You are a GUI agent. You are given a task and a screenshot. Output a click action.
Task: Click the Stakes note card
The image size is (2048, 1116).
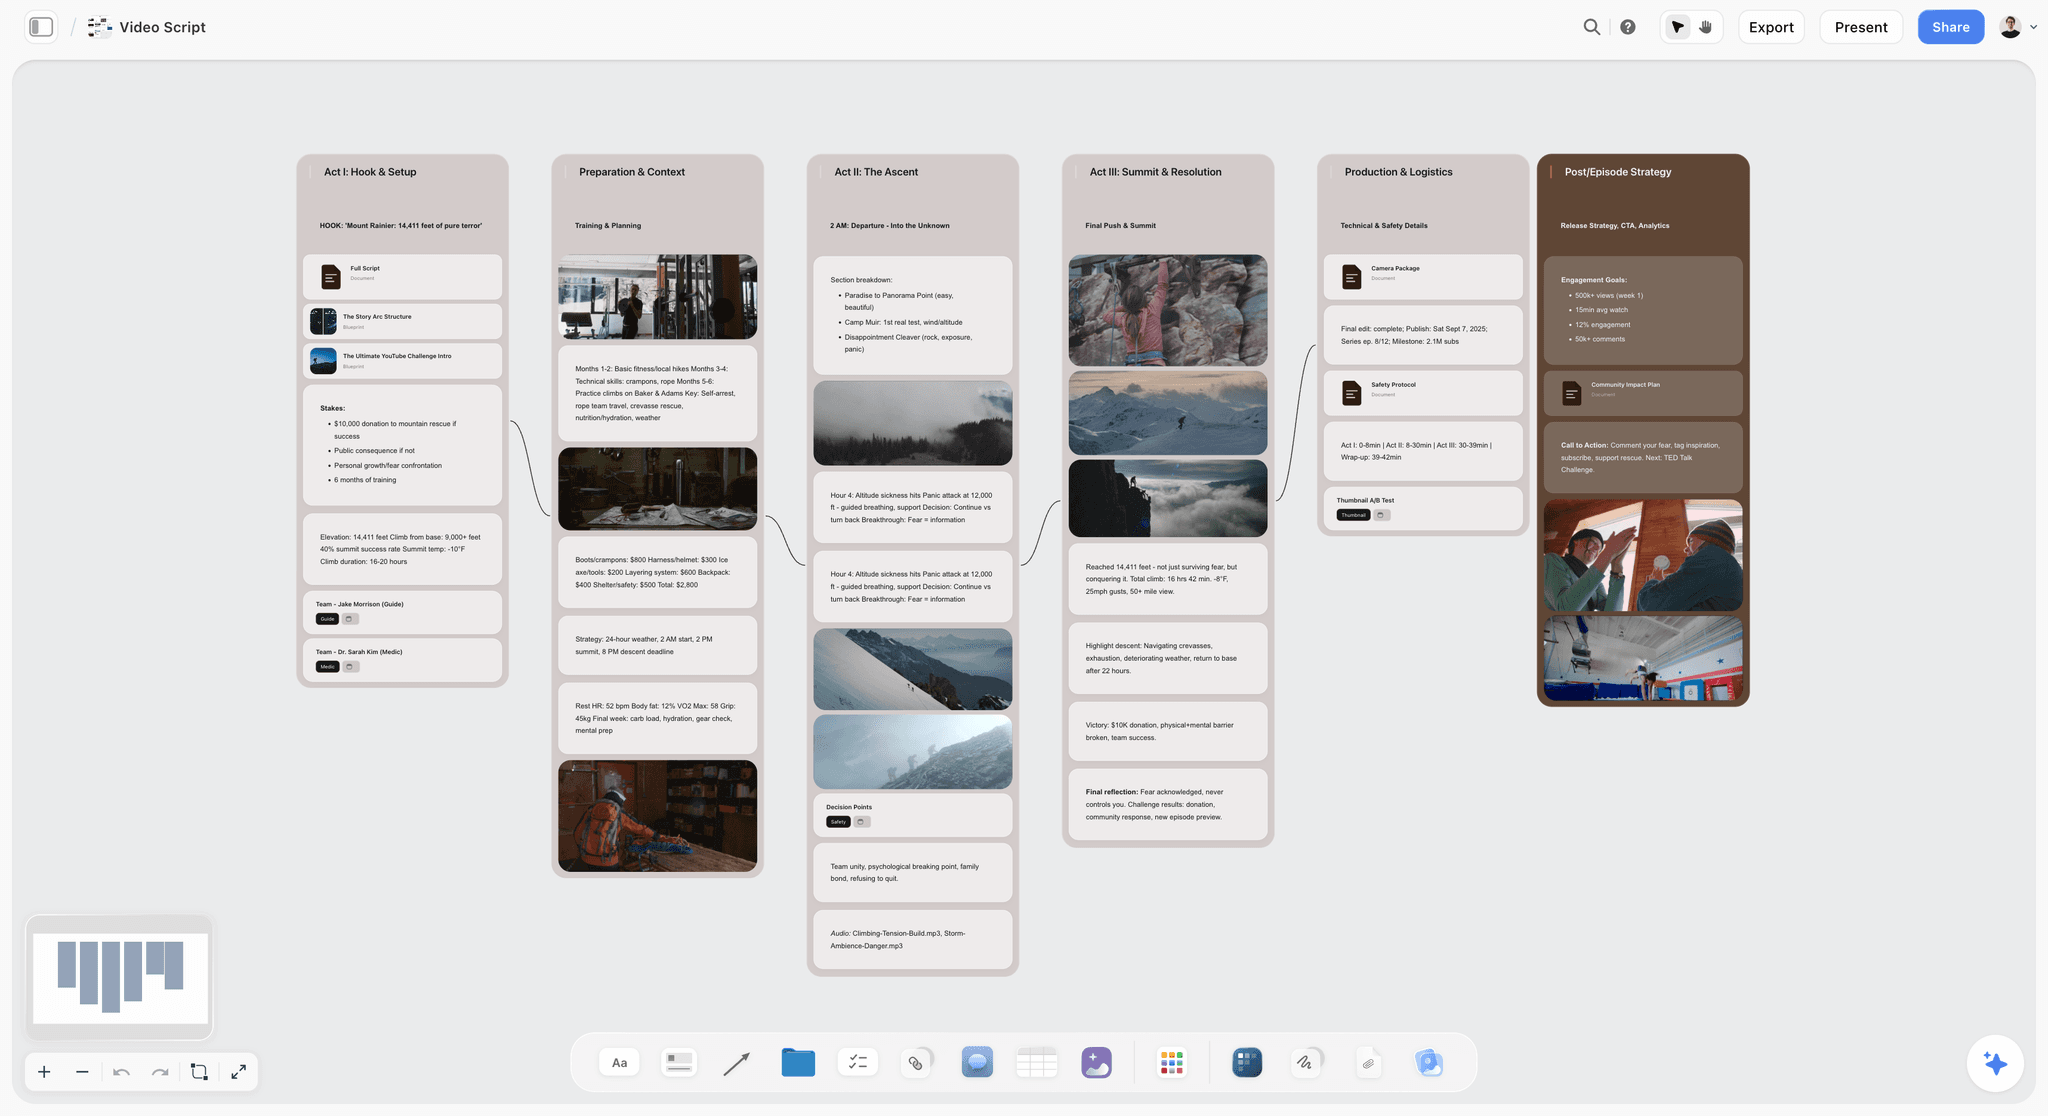point(402,444)
